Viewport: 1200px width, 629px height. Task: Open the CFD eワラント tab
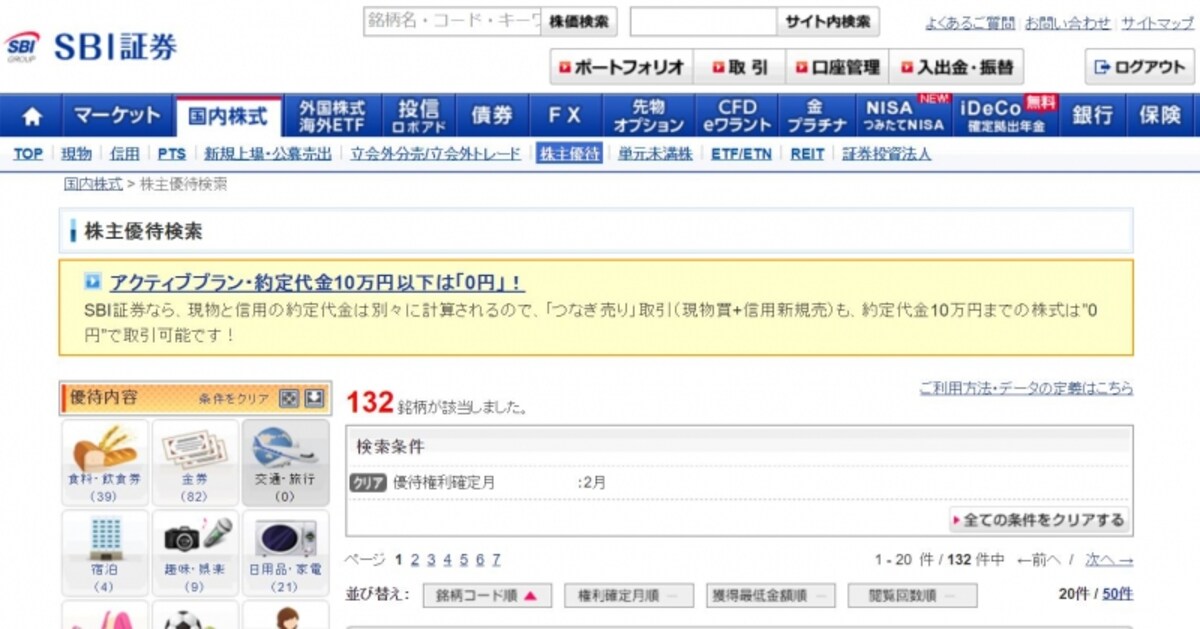tap(737, 116)
